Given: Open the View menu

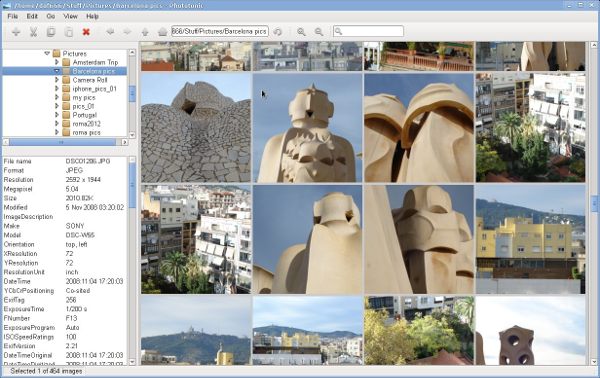Looking at the screenshot, I should coord(70,16).
